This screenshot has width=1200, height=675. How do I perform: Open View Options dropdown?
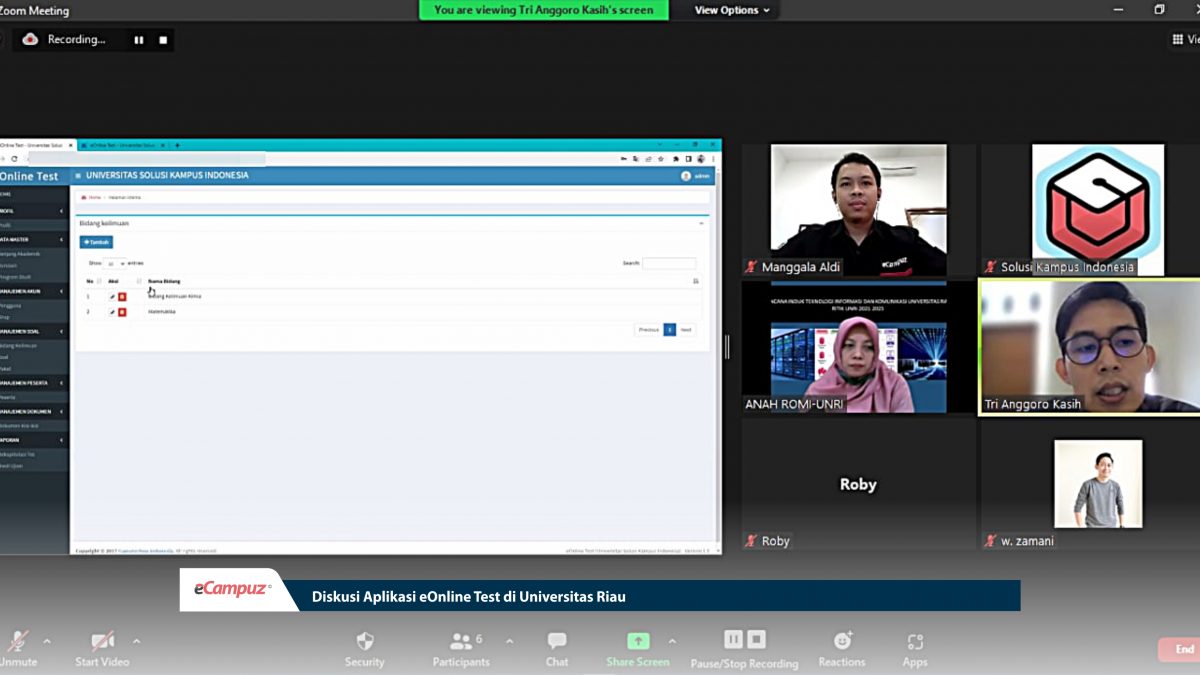[733, 10]
